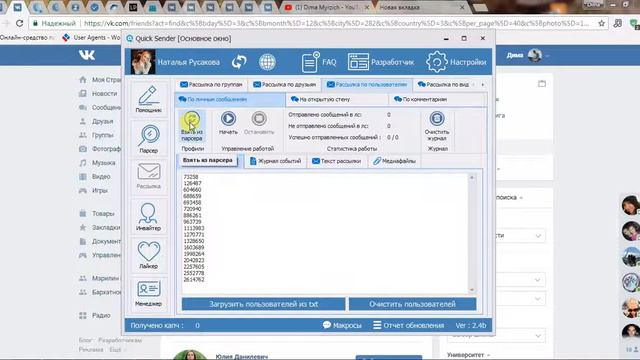Screen dimensions: 640x360
Task: Click Взять из парсера icon button
Action: [x=192, y=126]
